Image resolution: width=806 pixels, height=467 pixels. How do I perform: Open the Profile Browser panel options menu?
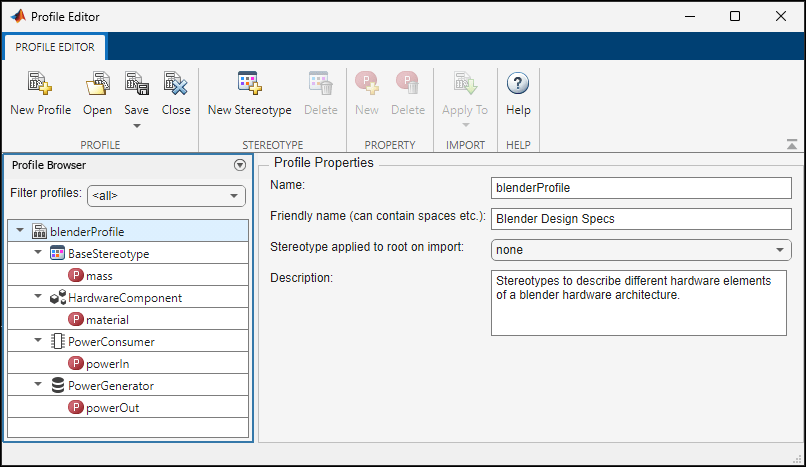tap(240, 165)
